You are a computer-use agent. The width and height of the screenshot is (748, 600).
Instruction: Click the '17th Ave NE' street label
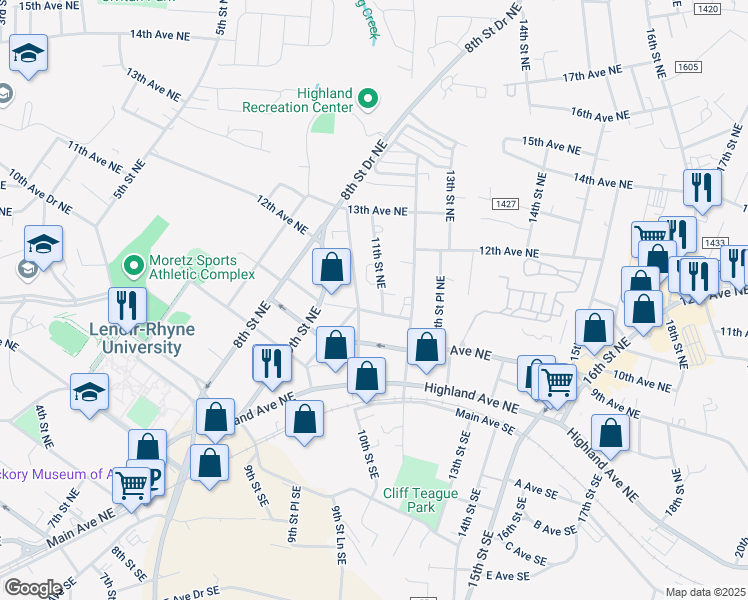coord(592,73)
